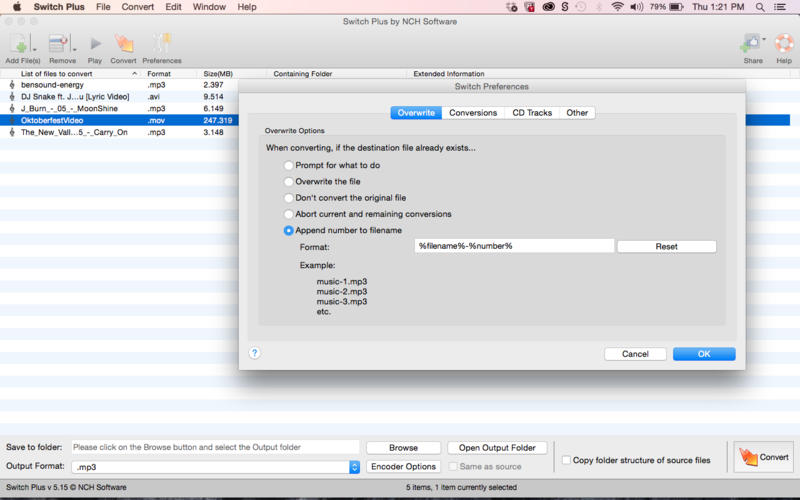Select the OktoberfestVideo row
The image size is (800, 500).
click(119, 120)
